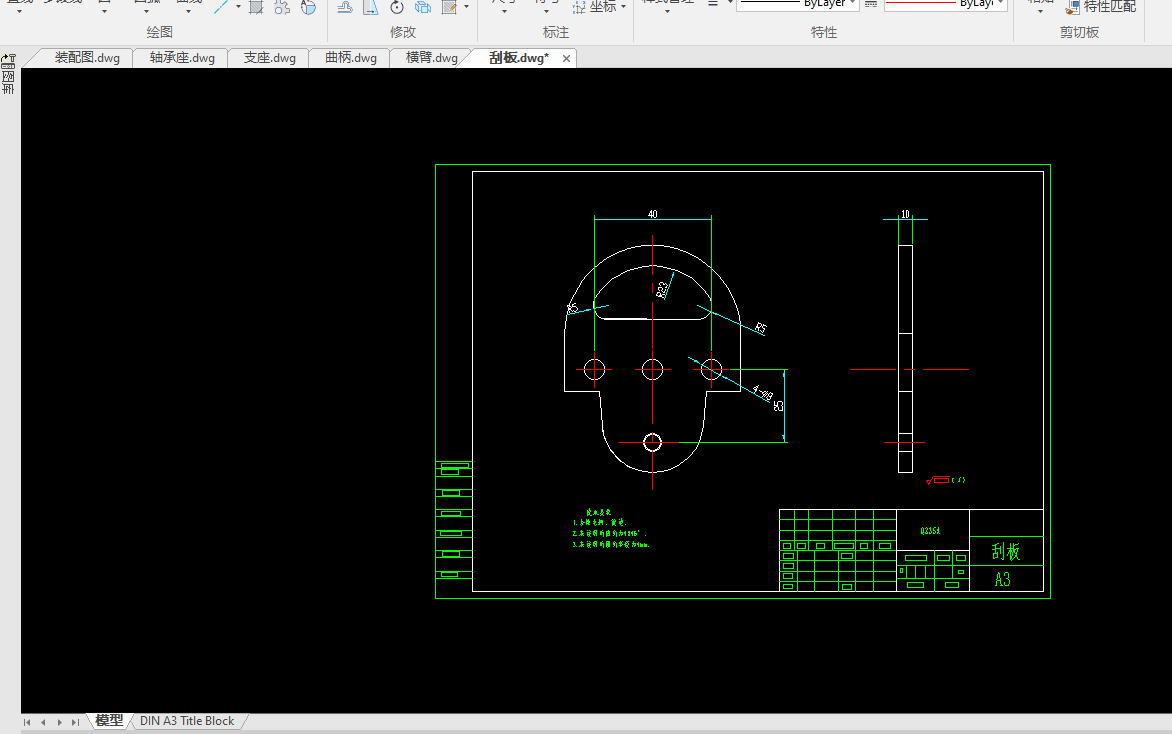Click the 绘图 panel title
The height and width of the screenshot is (734, 1172).
[159, 32]
